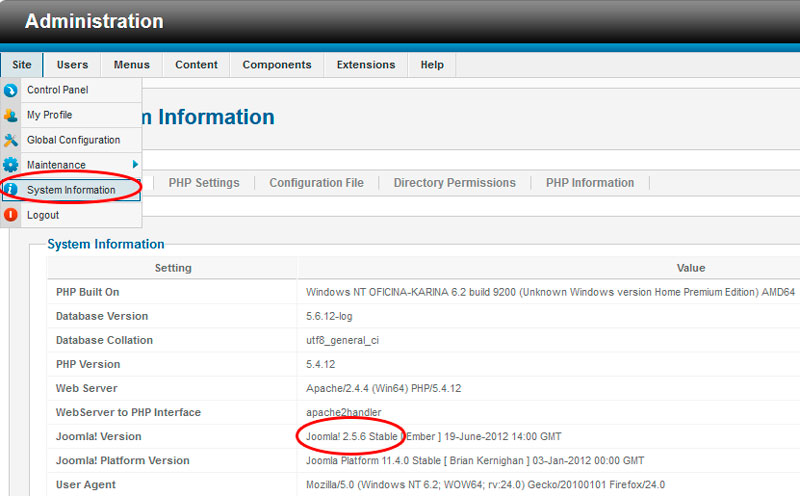
Task: Open the Help menu
Action: [x=432, y=65]
